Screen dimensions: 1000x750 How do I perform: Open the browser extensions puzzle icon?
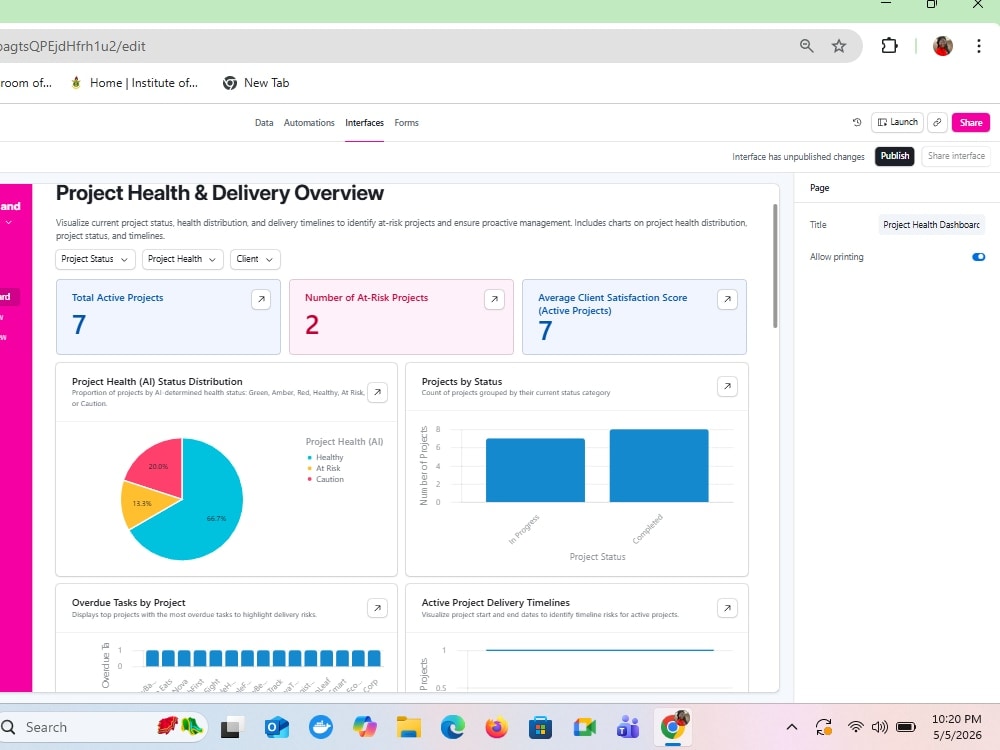point(889,46)
